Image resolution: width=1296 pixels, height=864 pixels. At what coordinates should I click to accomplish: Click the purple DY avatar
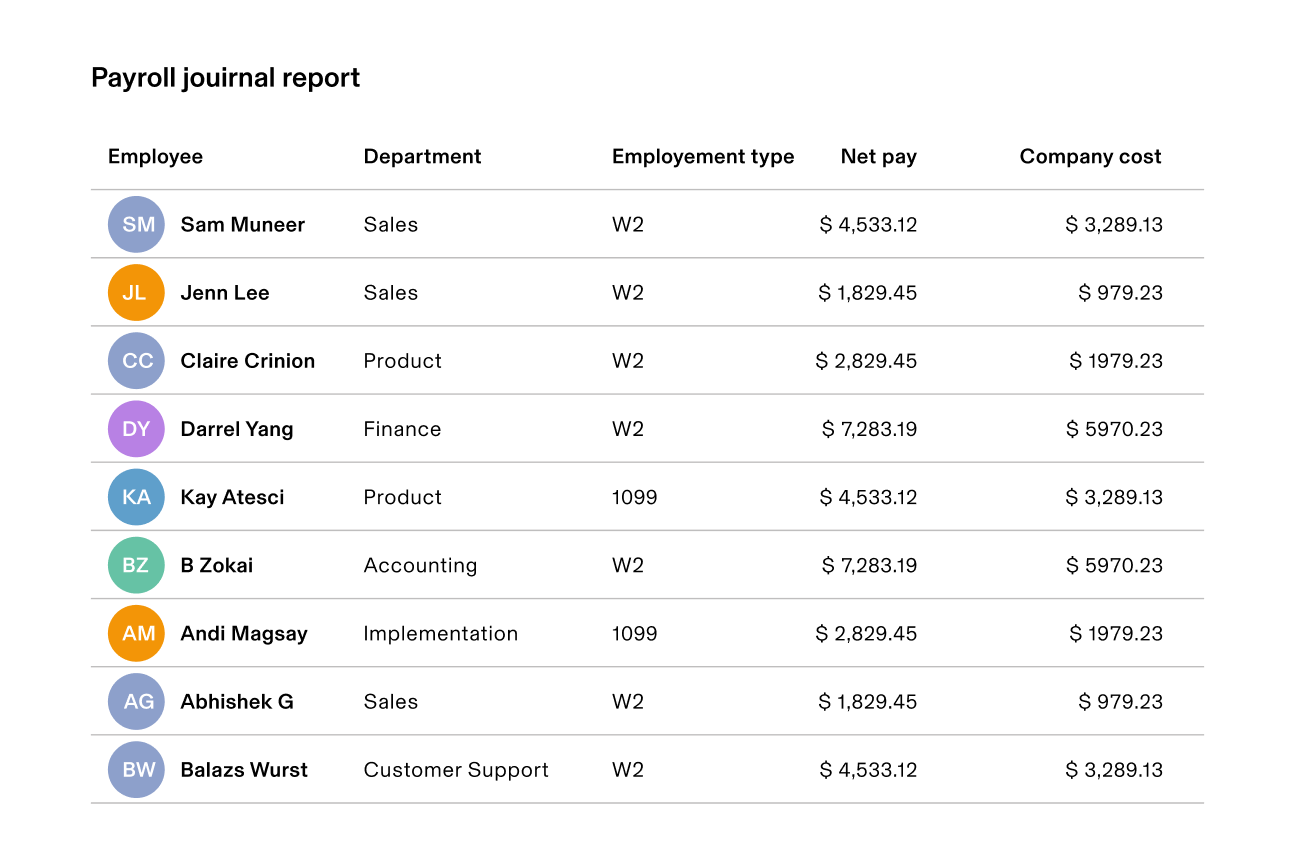point(136,429)
